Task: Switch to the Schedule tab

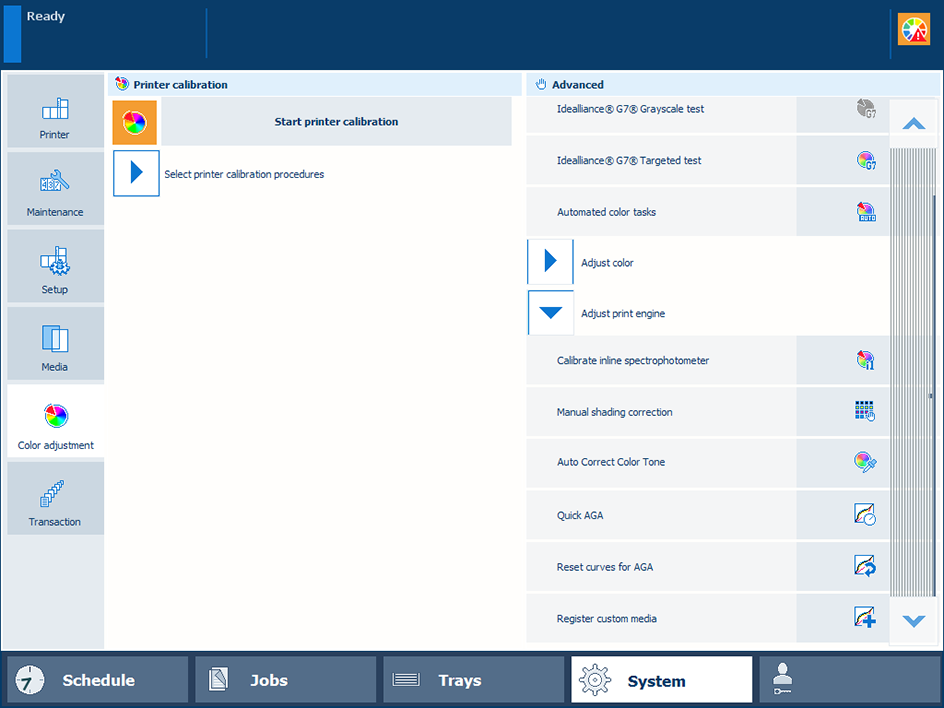Action: tap(98, 680)
